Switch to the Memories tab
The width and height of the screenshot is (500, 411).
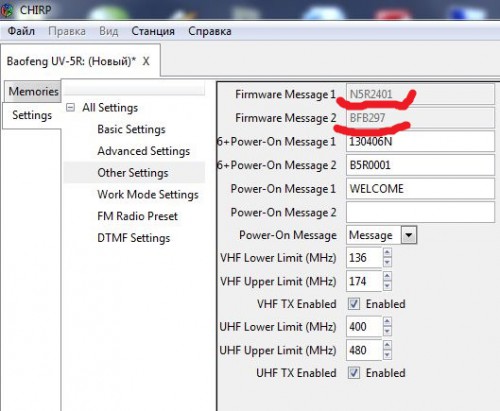(x=33, y=91)
